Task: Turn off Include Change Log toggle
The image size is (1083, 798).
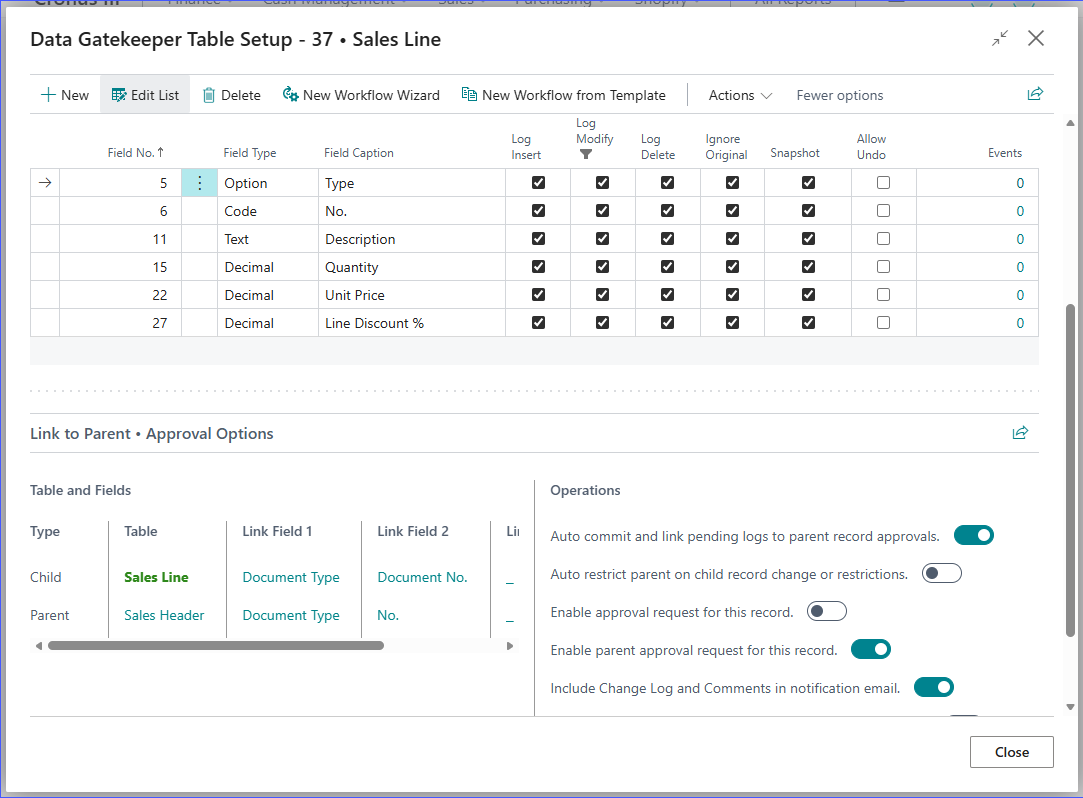Action: point(933,687)
